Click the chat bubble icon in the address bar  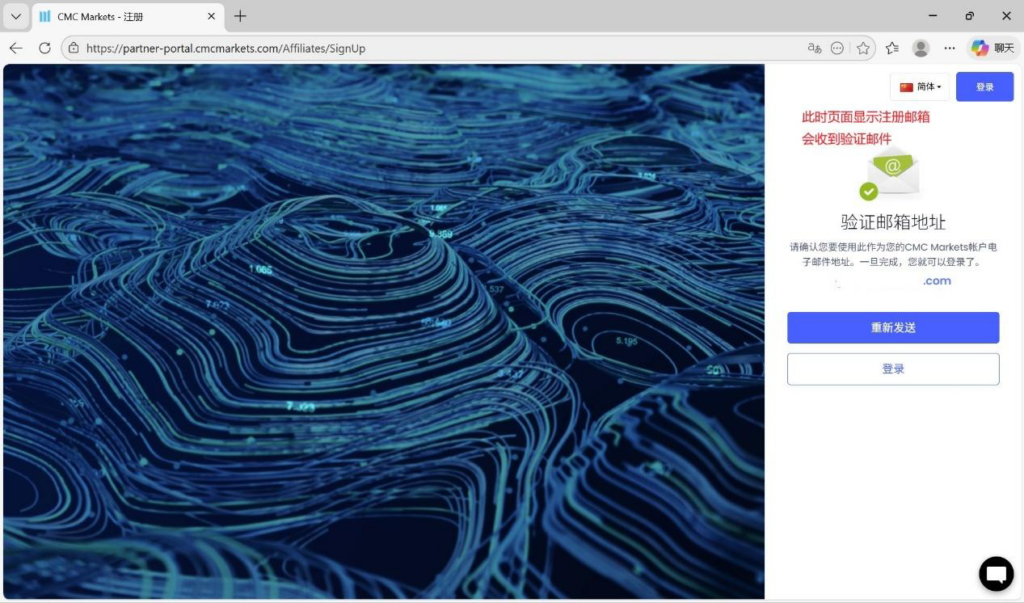coord(838,48)
